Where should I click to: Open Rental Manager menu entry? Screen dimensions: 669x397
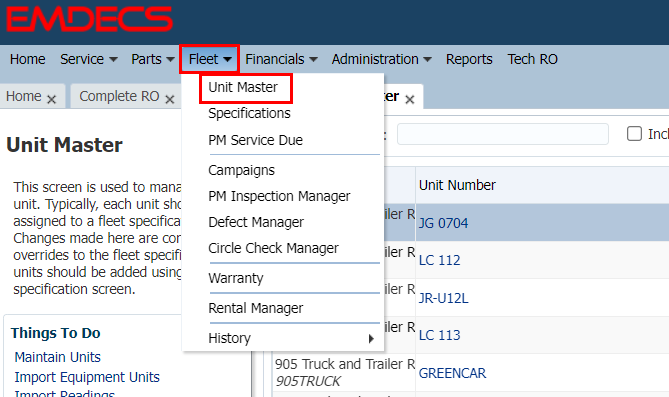click(256, 308)
